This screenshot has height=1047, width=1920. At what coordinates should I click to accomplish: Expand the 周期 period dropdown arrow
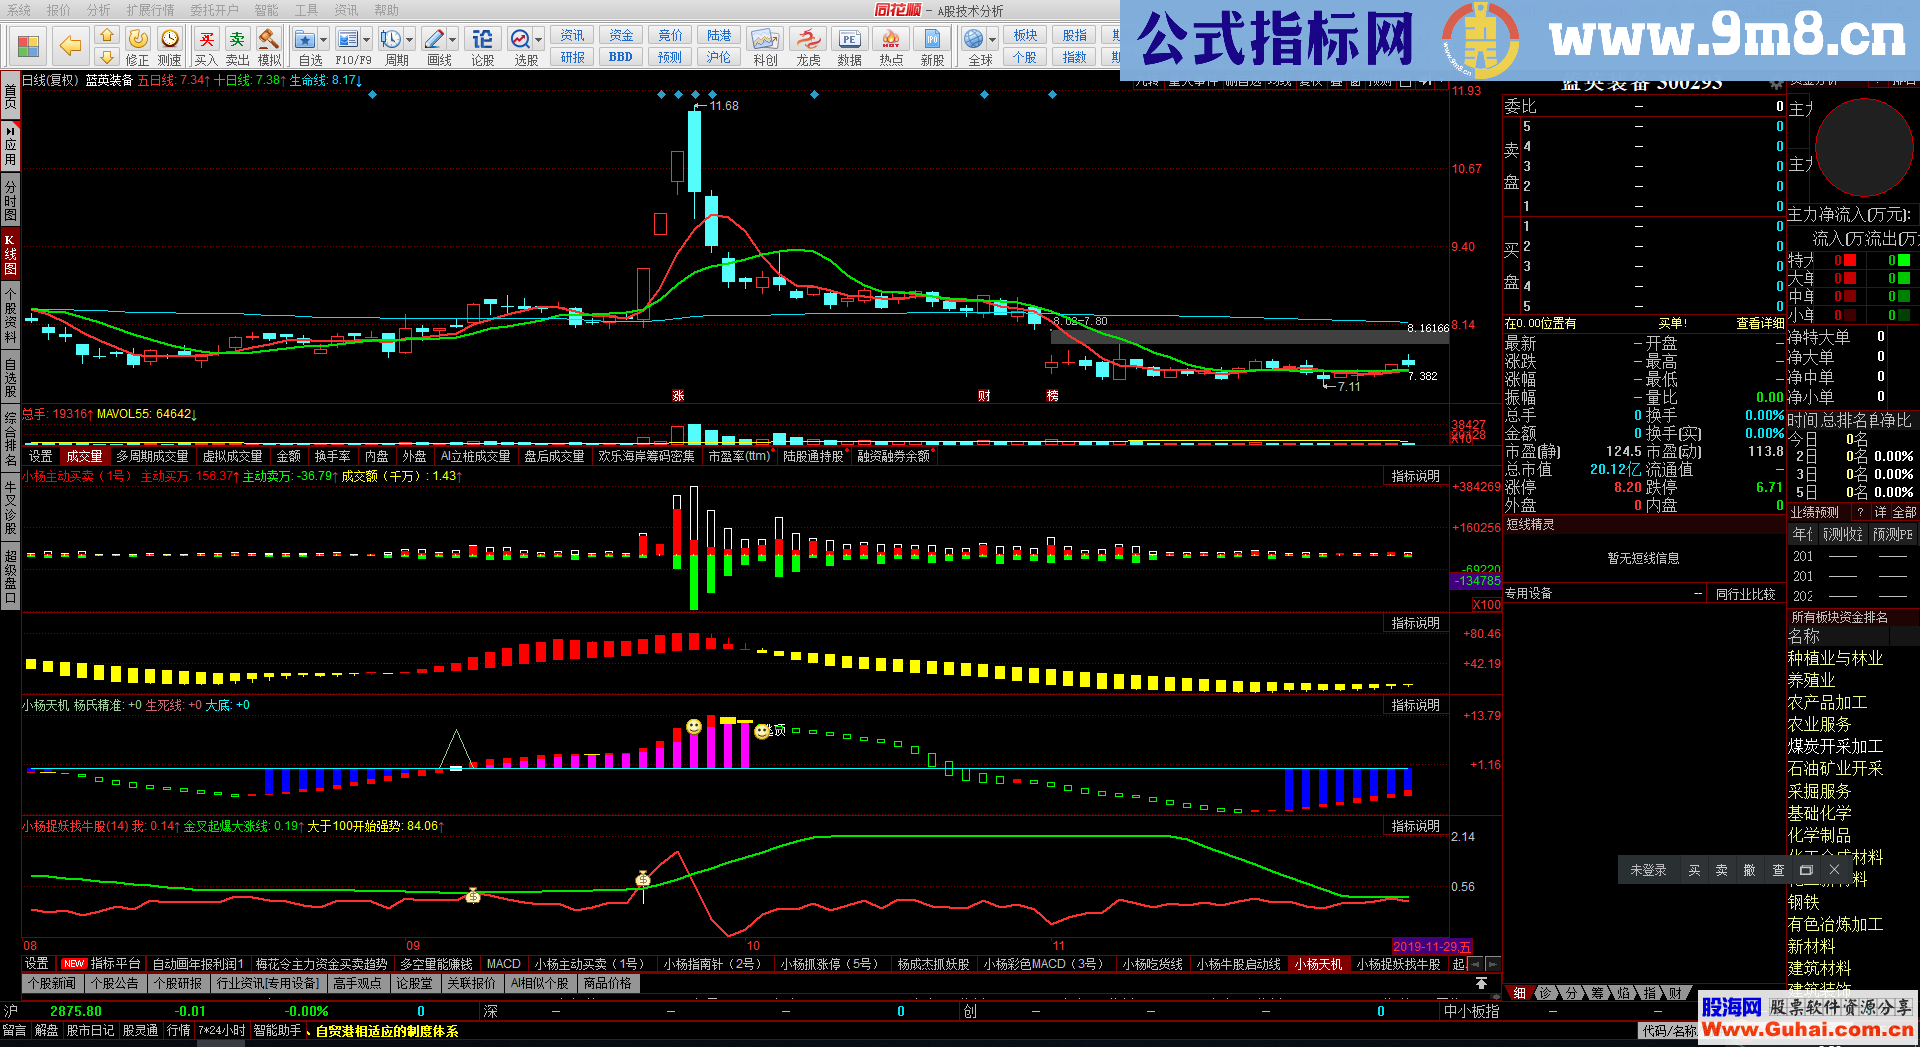410,40
